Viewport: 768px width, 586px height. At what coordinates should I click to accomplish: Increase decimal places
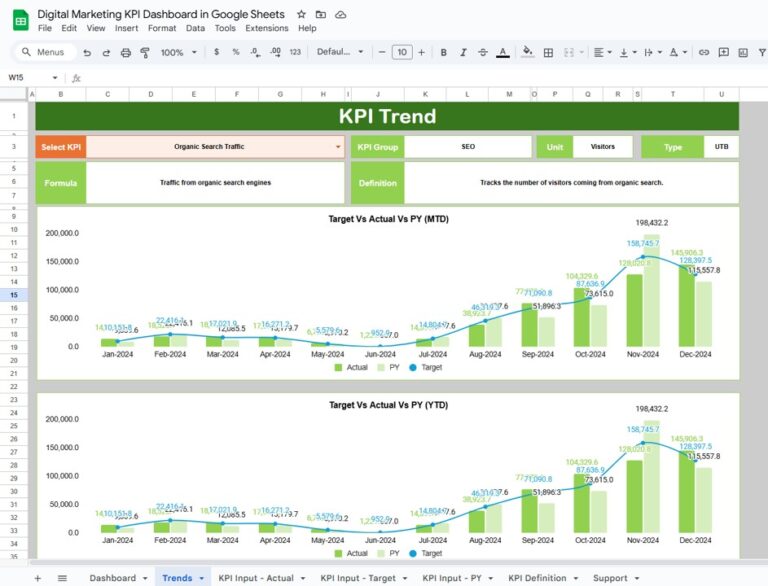(275, 52)
